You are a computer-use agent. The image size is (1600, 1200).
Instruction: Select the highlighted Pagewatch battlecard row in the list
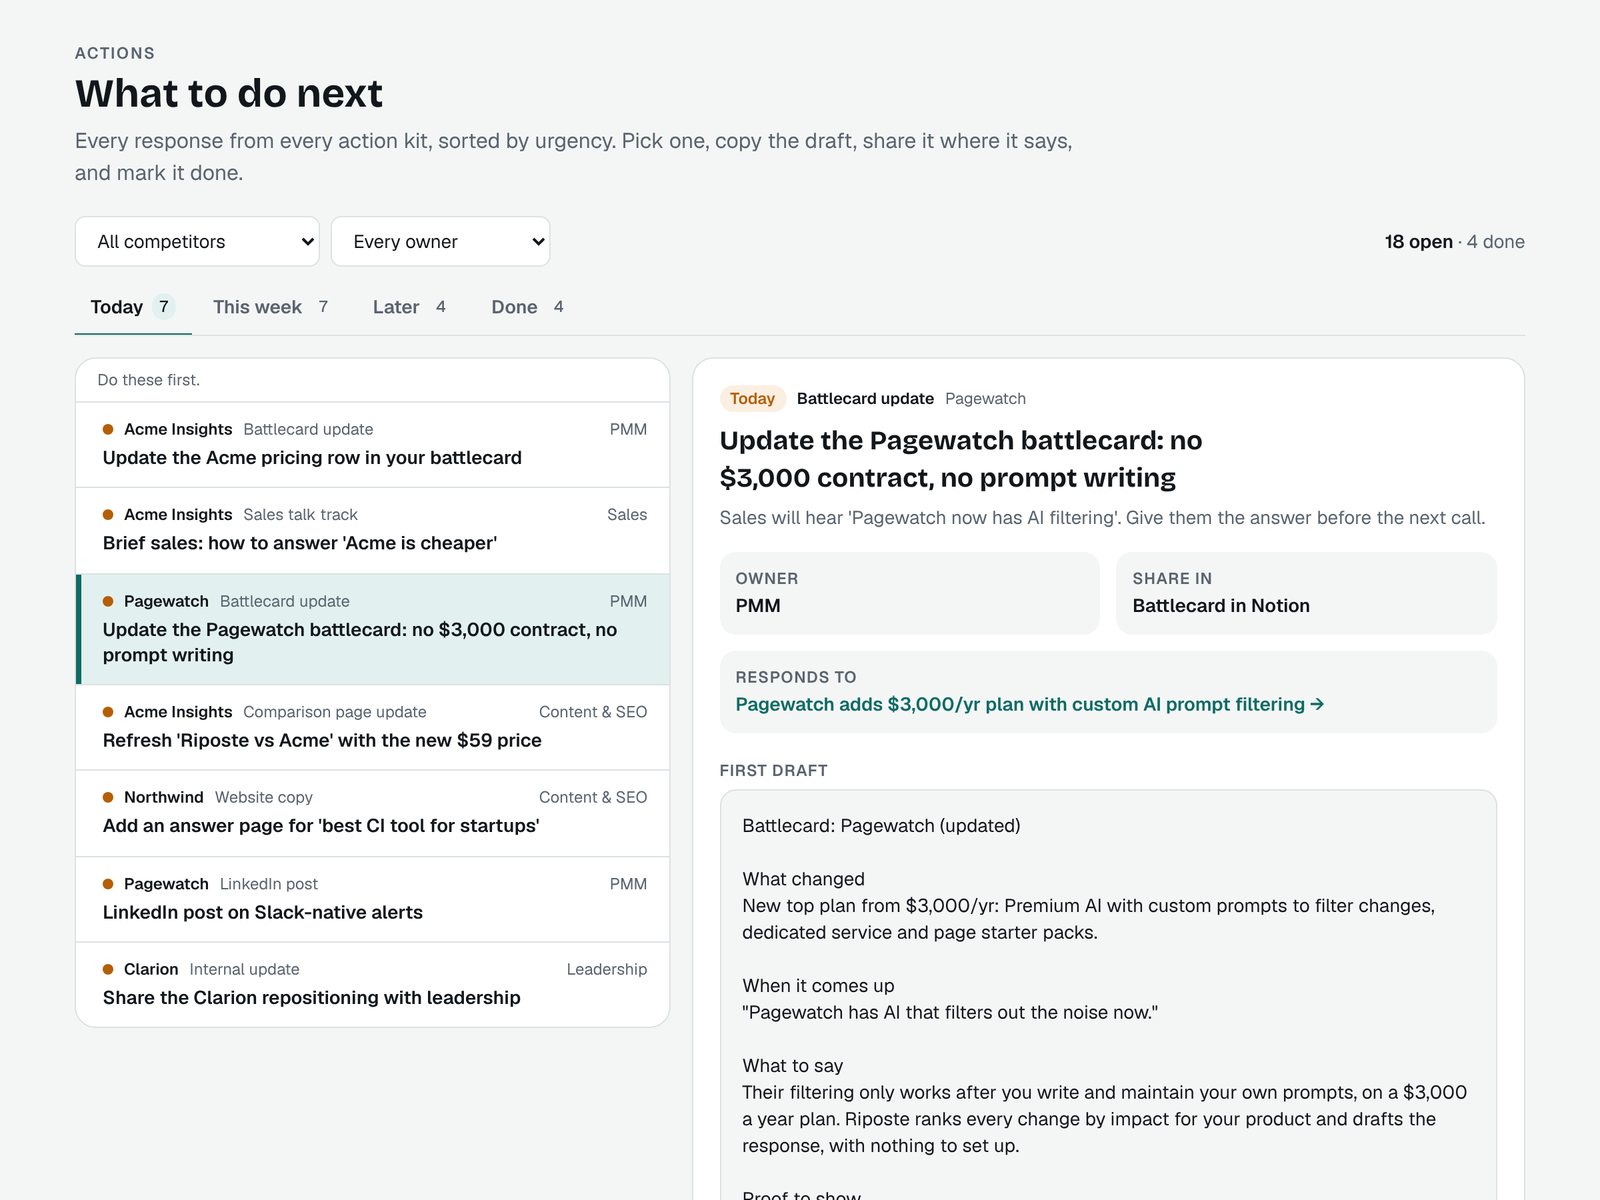(373, 629)
